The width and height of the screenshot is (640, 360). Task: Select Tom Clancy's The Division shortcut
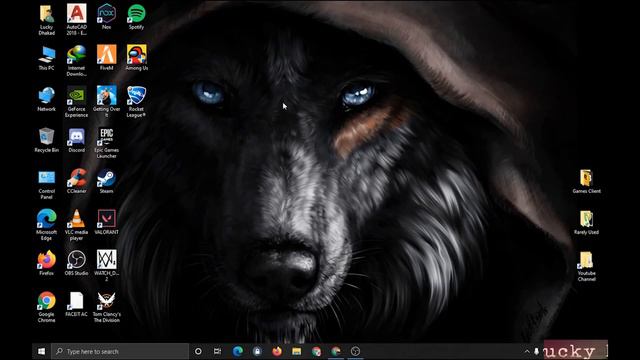(x=107, y=307)
